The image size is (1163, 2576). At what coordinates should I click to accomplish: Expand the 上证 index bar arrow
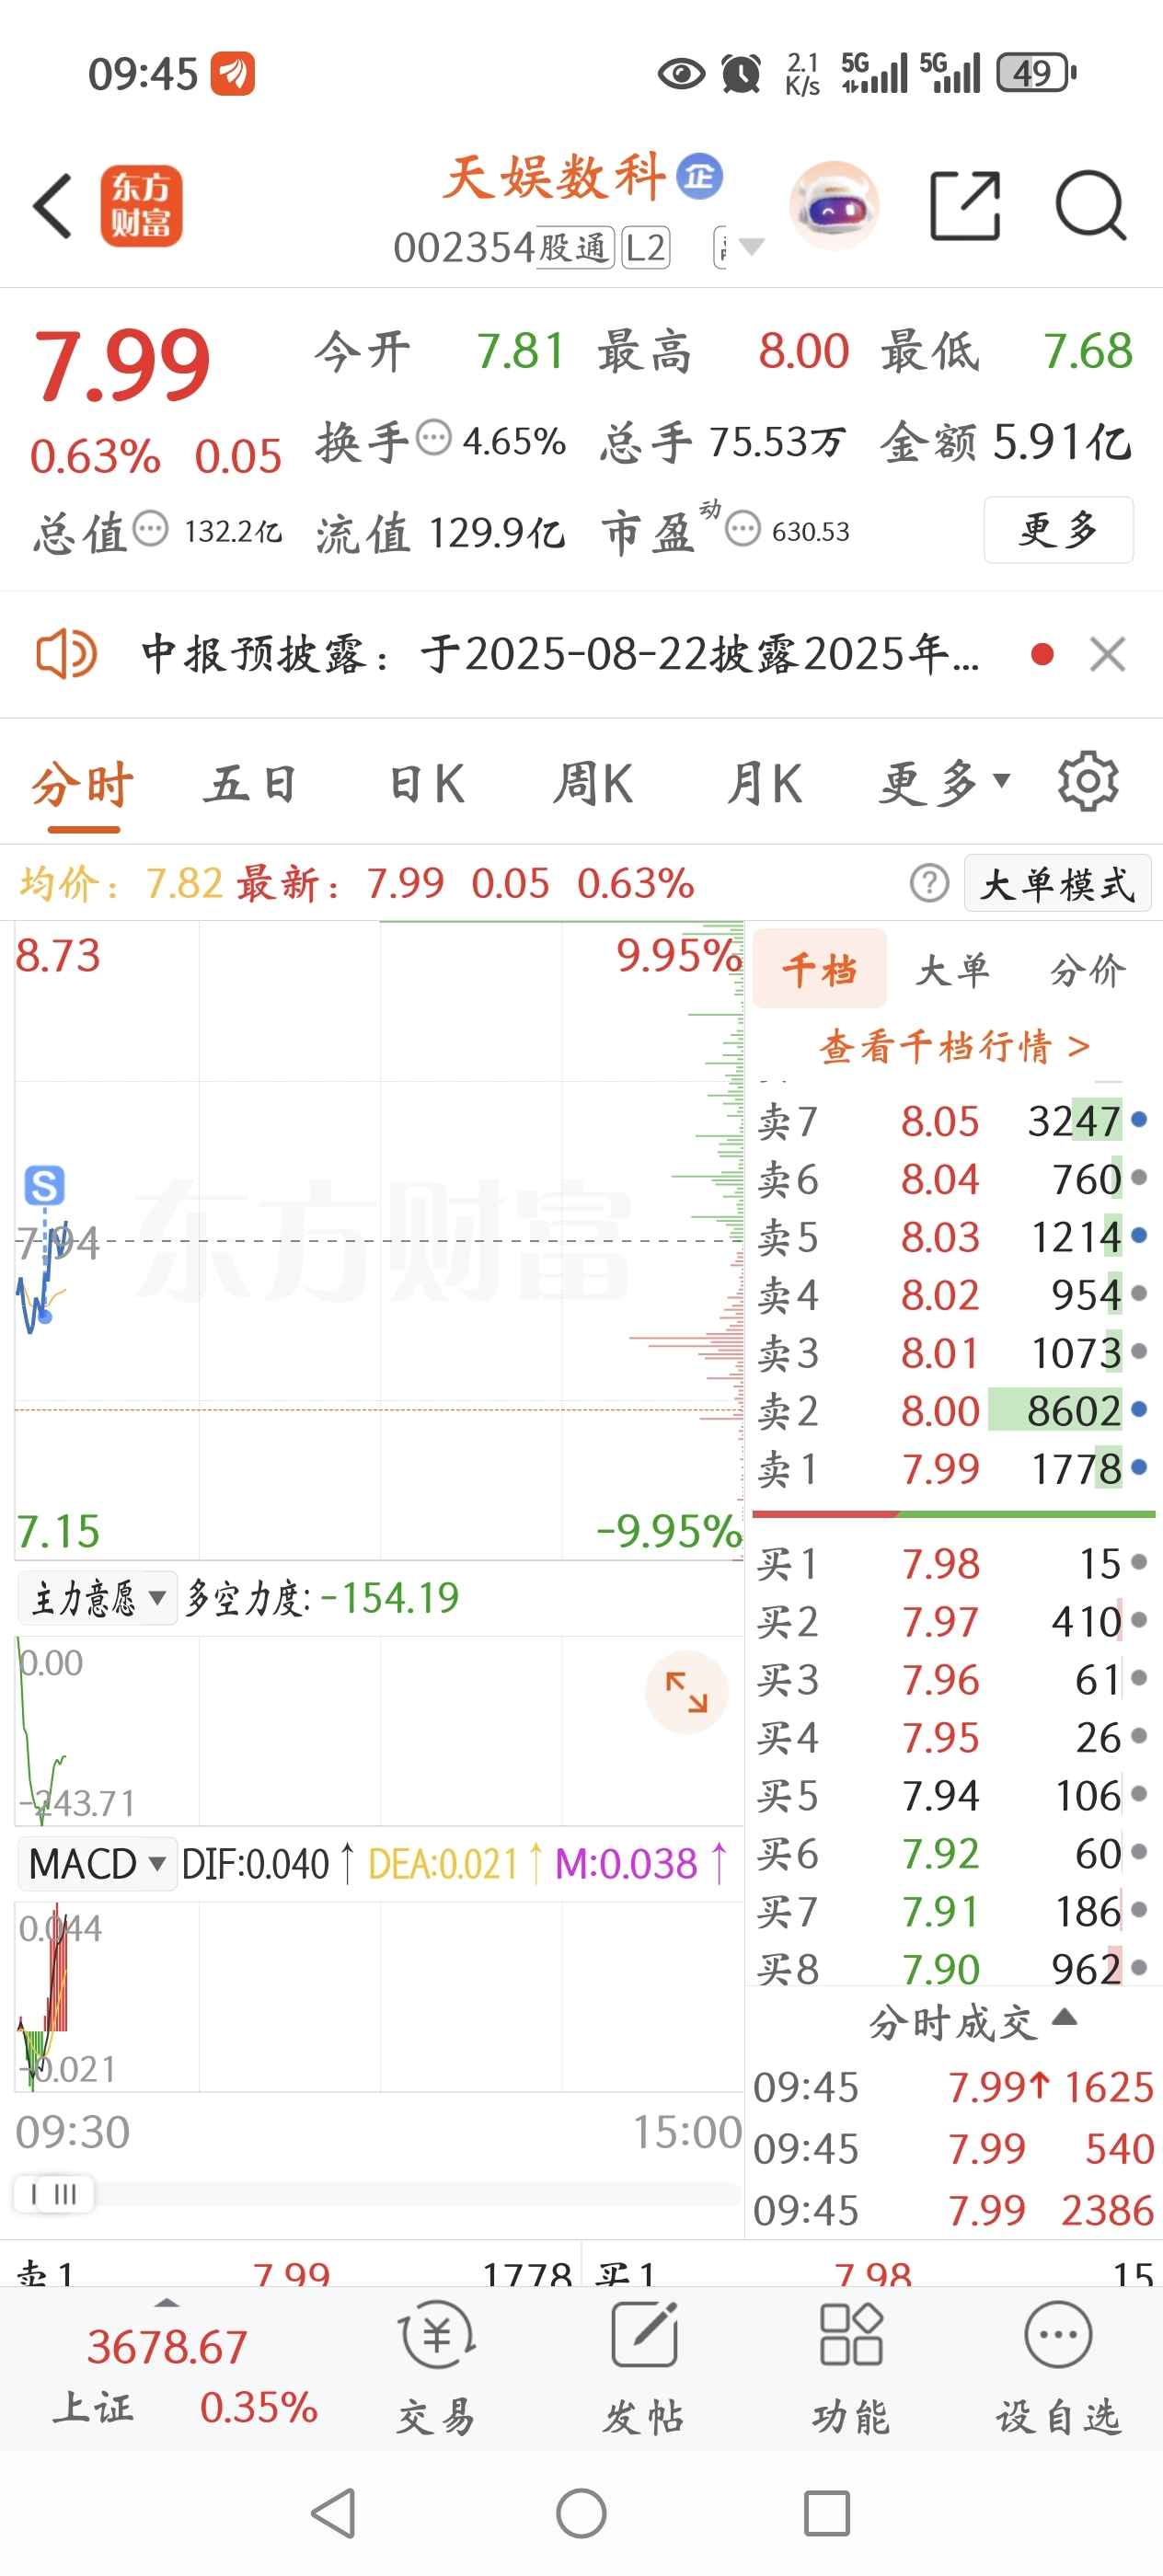click(x=167, y=2303)
